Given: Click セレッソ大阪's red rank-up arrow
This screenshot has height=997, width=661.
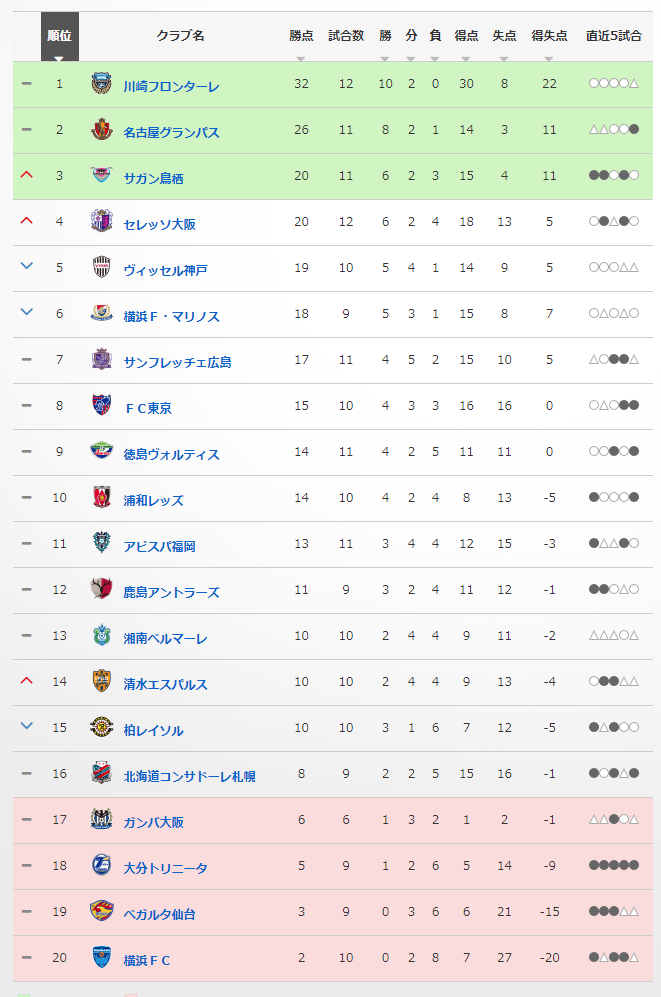Looking at the screenshot, I should (26, 221).
